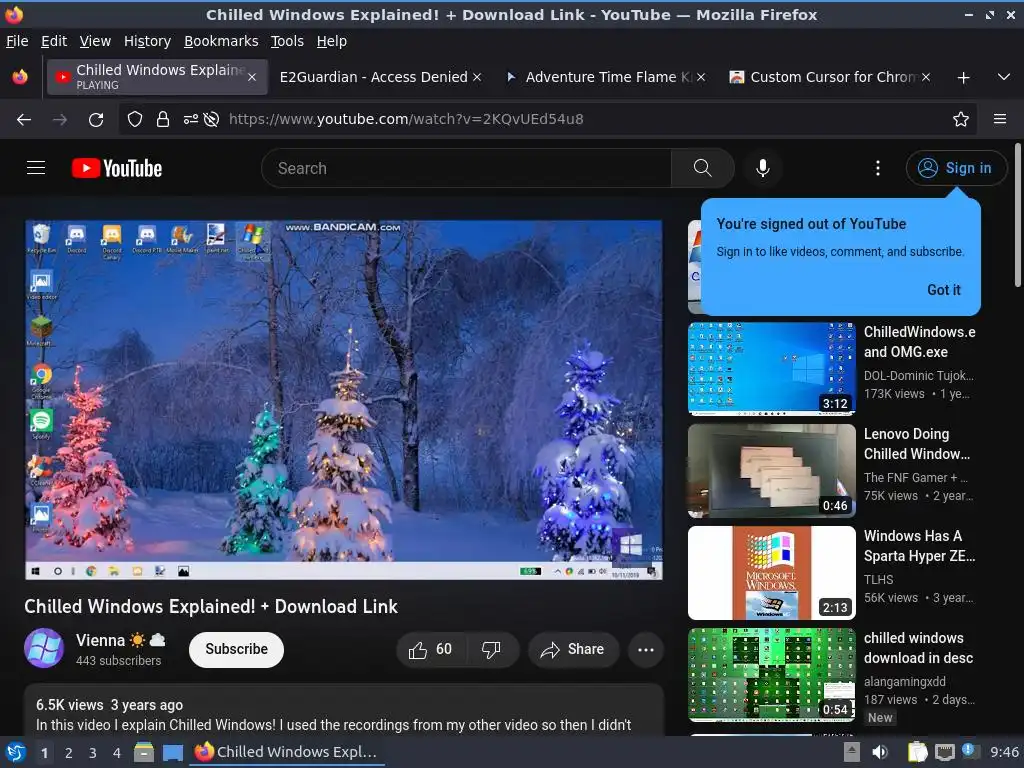Open the Firefox application menu
The height and width of the screenshot is (768, 1024).
[x=999, y=119]
